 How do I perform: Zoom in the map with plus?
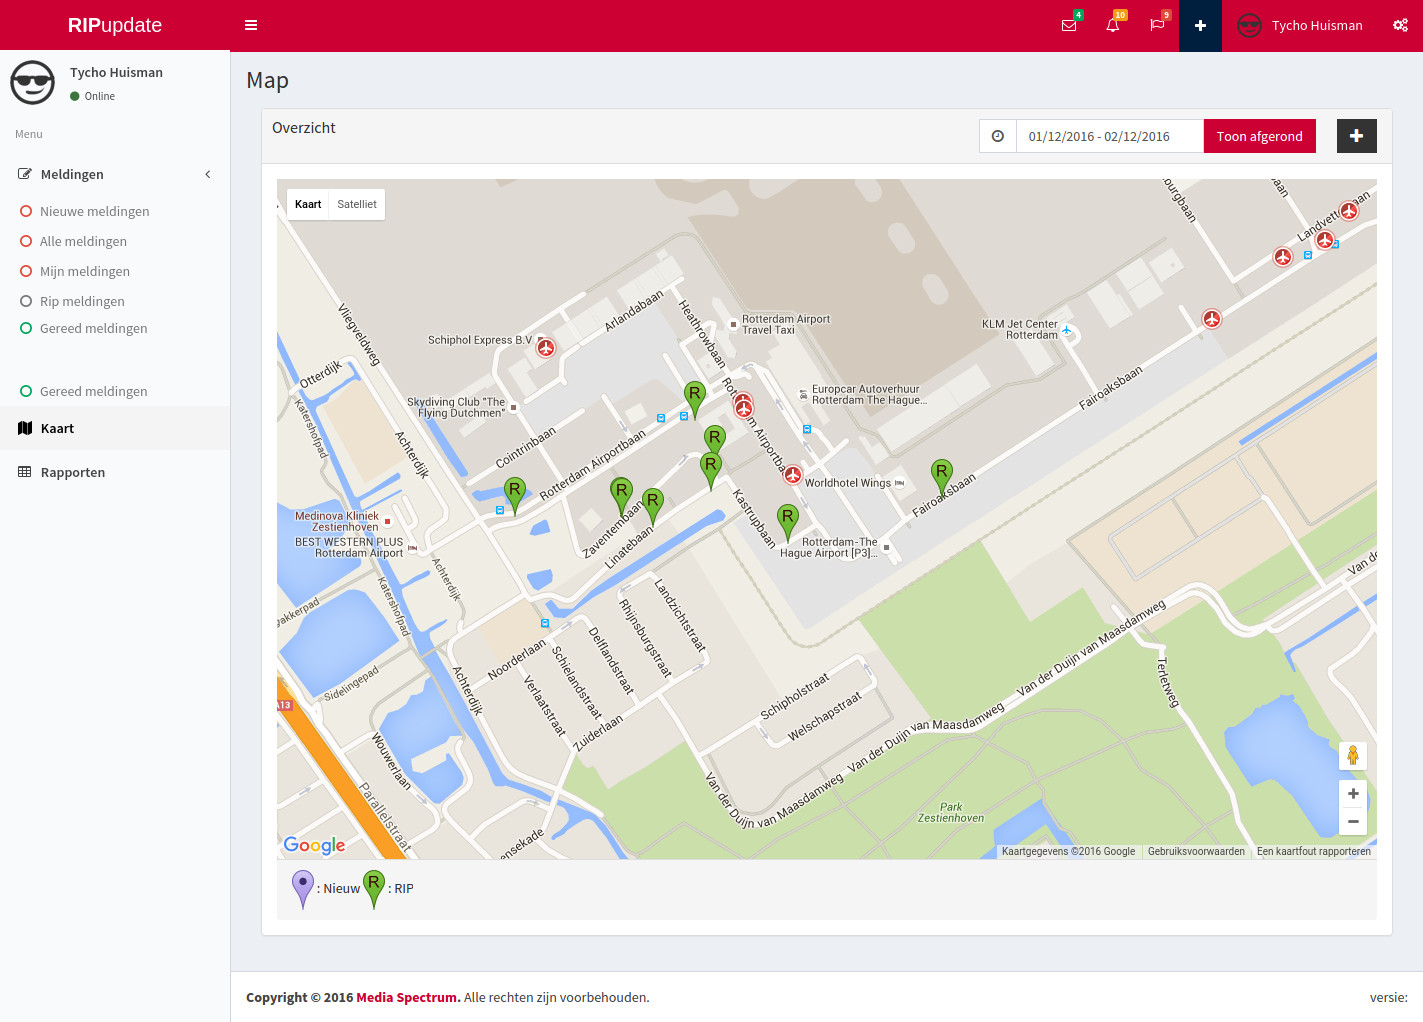click(x=1353, y=794)
